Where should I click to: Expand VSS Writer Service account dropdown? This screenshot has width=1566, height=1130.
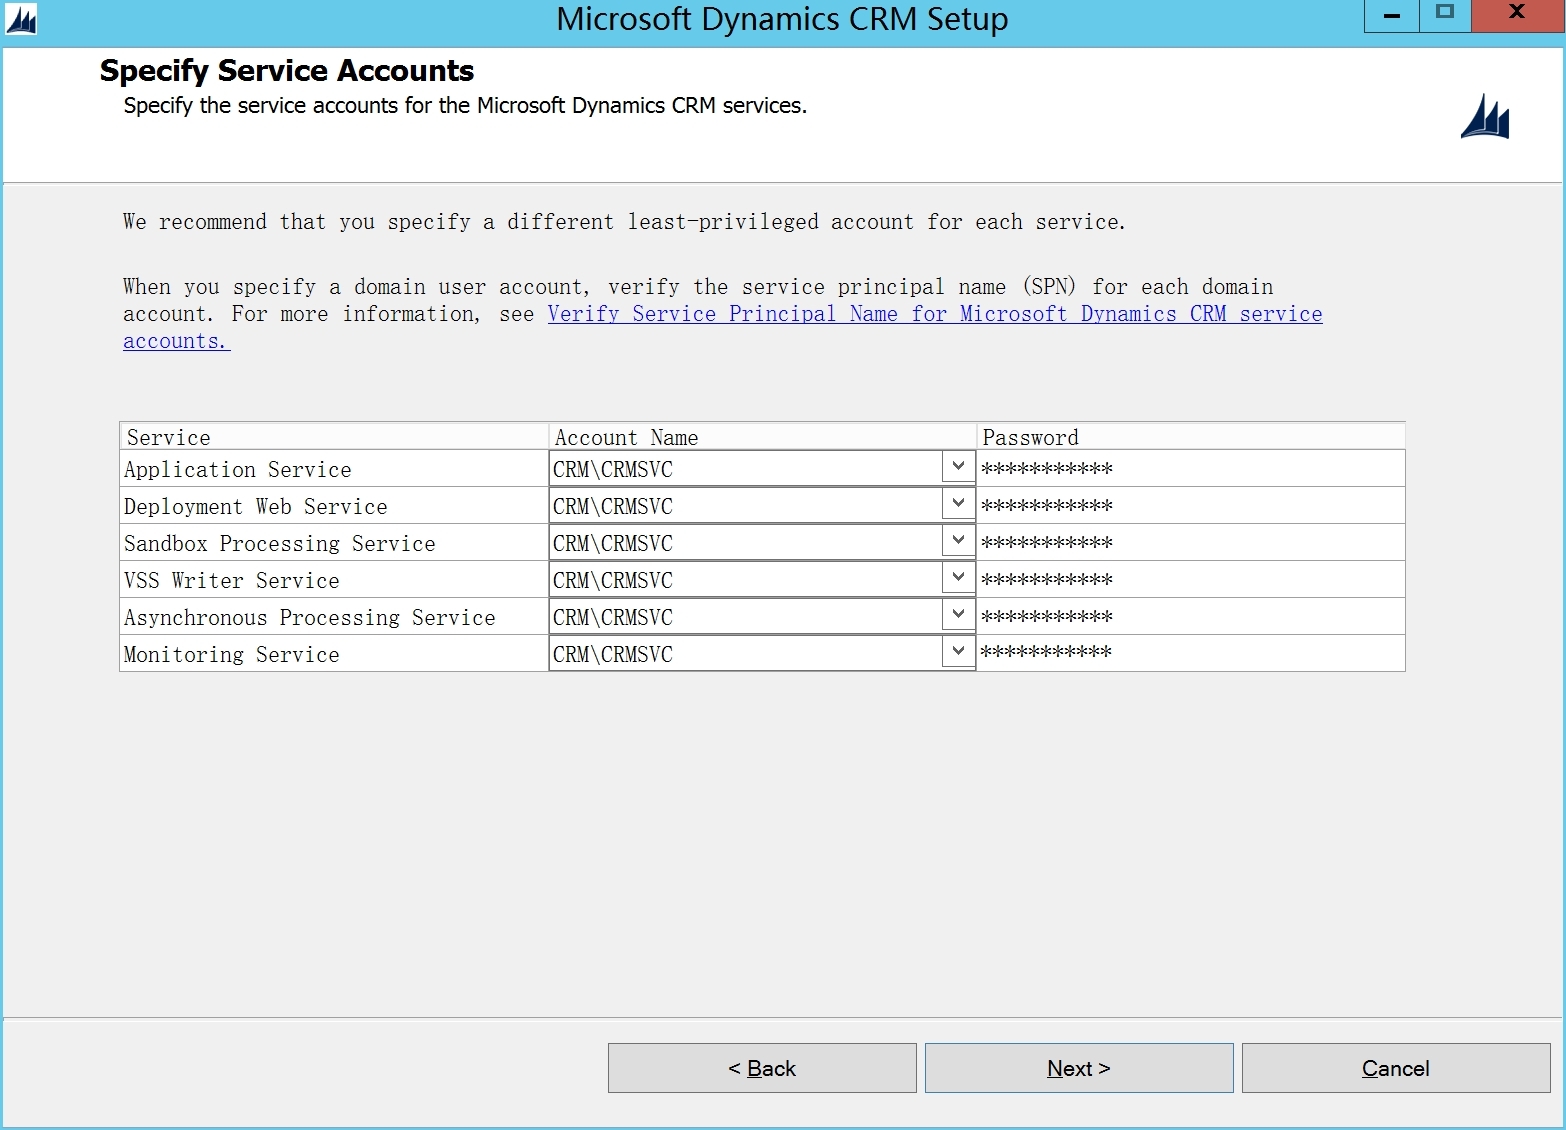point(957,578)
